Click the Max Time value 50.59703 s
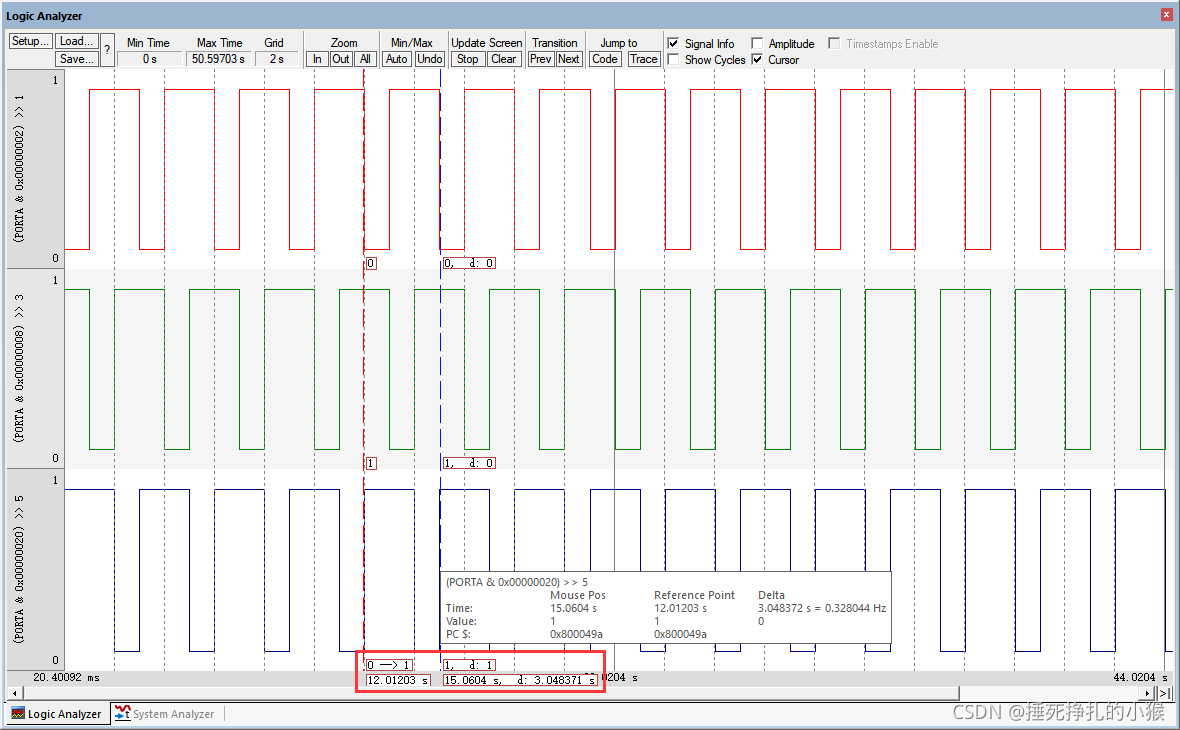 tap(218, 59)
